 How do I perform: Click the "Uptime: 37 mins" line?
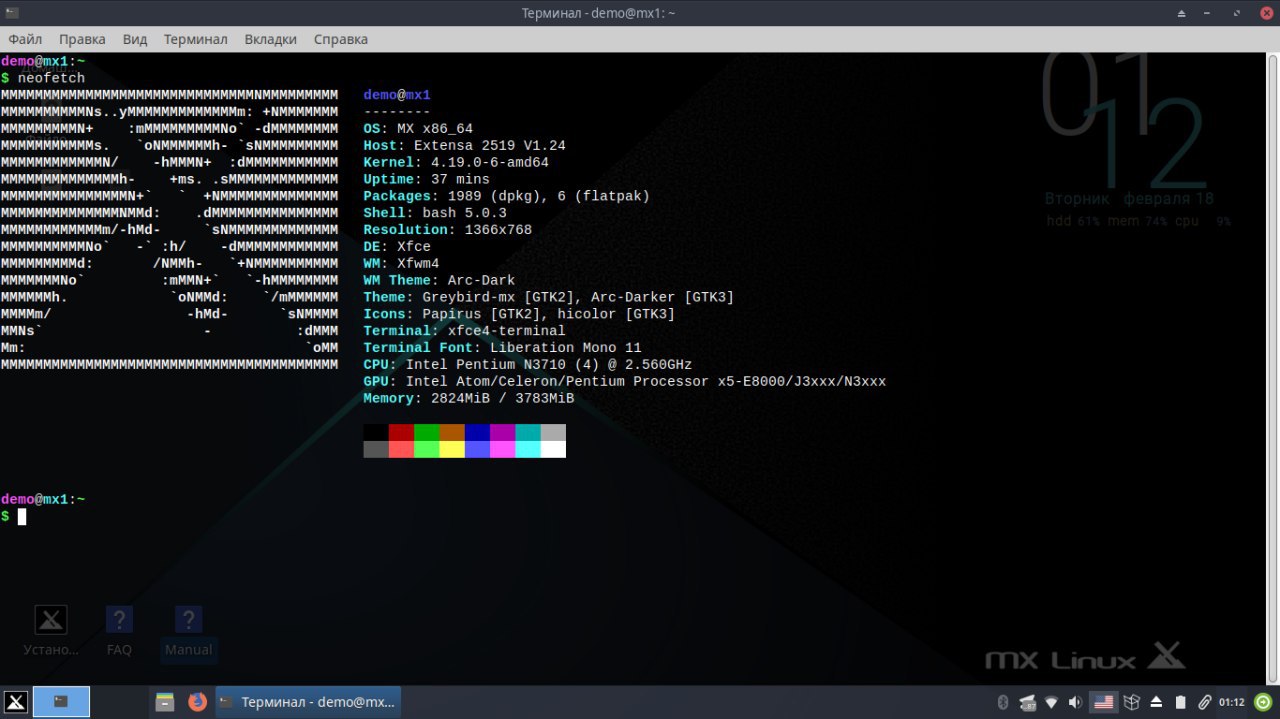(x=427, y=179)
